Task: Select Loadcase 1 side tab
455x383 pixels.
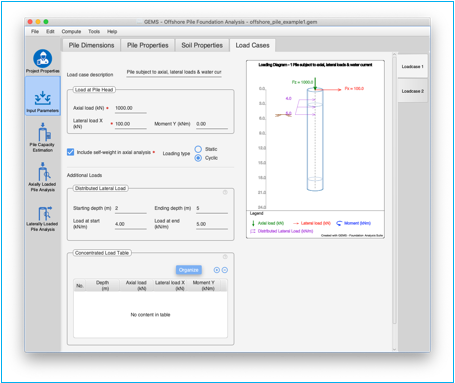Action: [x=412, y=67]
